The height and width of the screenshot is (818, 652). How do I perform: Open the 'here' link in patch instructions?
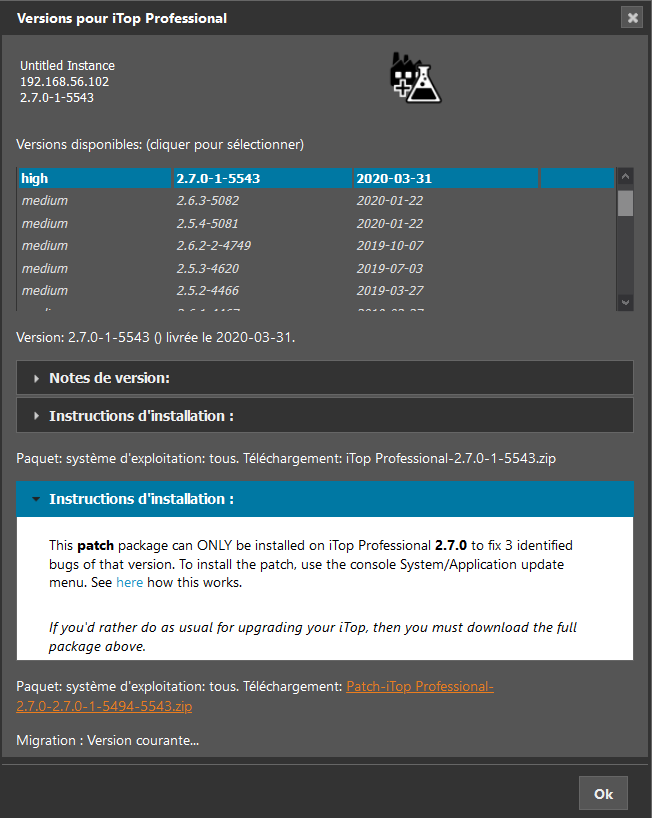(x=130, y=582)
